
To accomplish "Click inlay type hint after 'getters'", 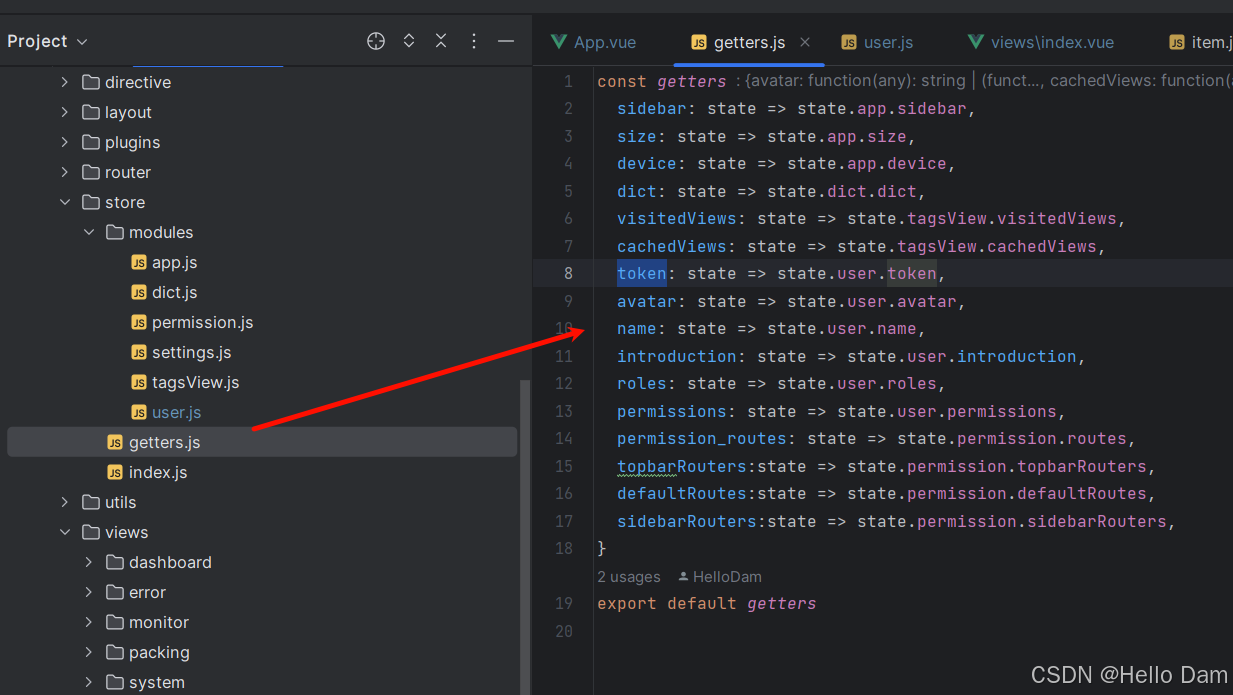I will coord(983,81).
